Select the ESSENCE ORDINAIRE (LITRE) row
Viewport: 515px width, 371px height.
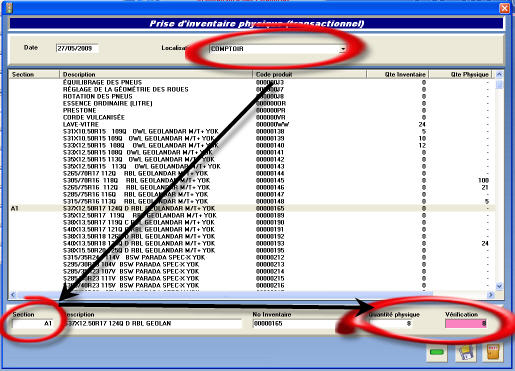(252, 103)
